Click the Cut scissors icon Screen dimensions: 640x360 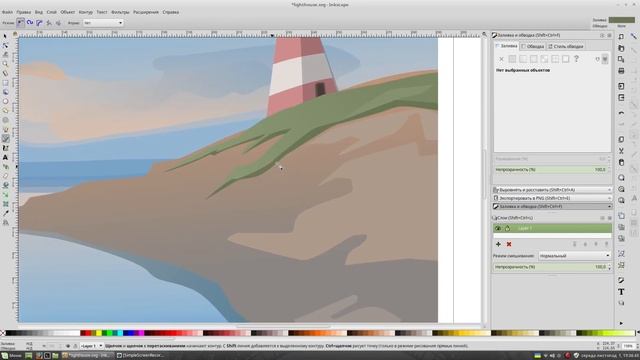click(x=621, y=151)
